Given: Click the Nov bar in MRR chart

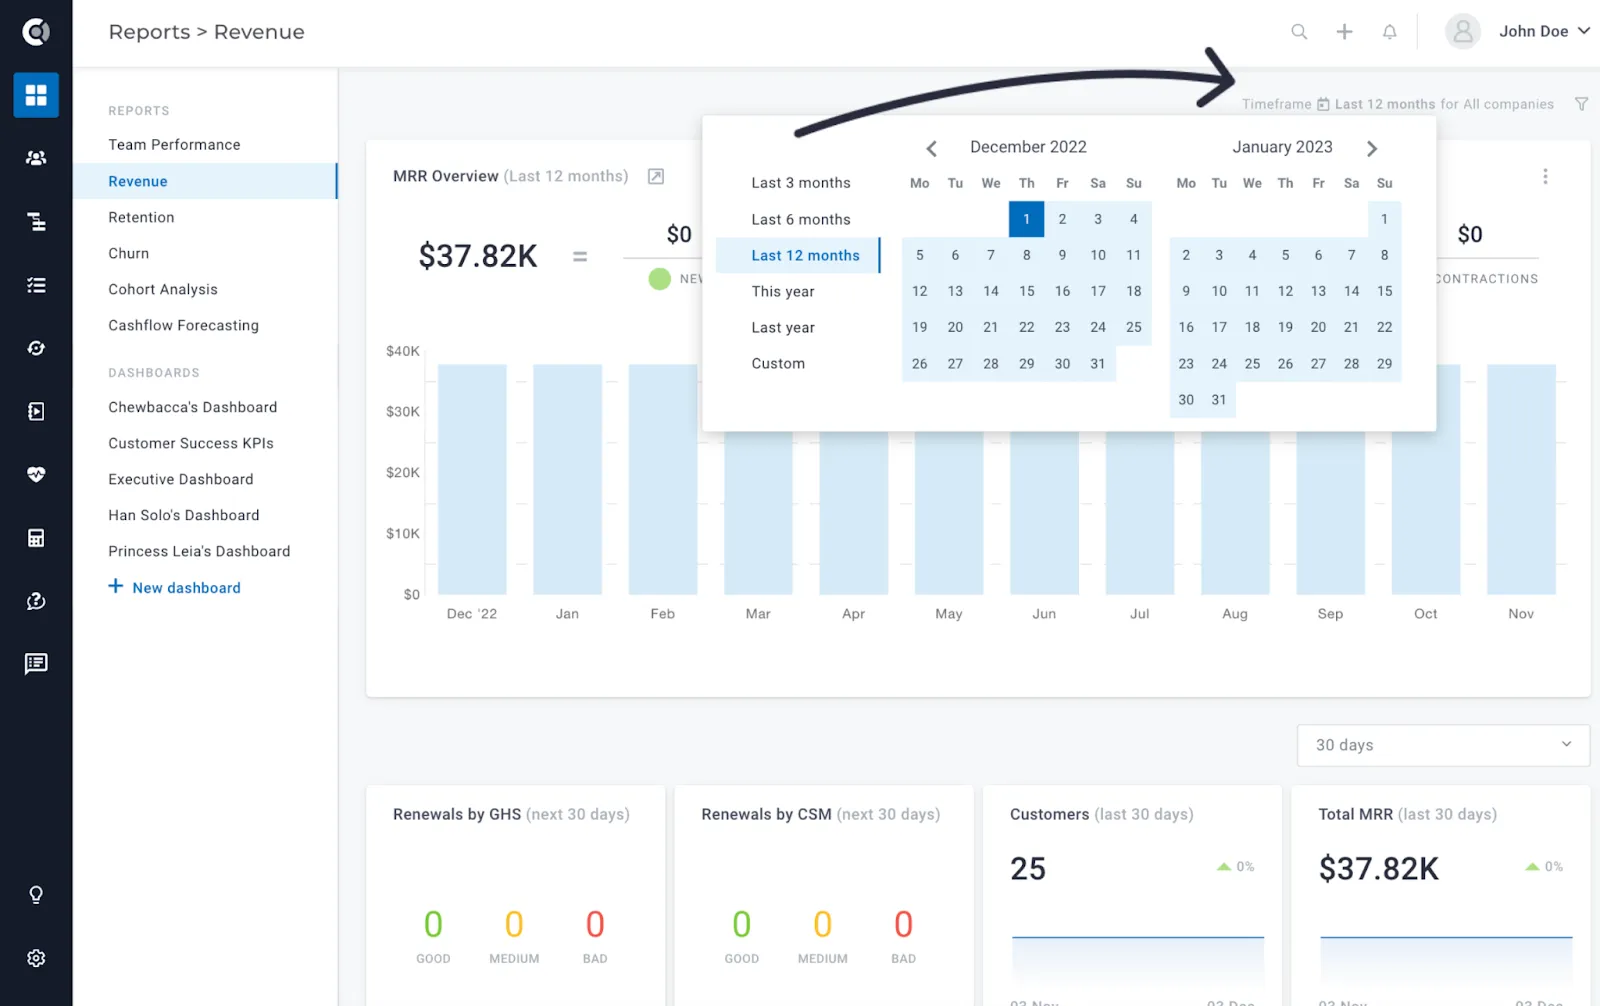Looking at the screenshot, I should tap(1521, 479).
